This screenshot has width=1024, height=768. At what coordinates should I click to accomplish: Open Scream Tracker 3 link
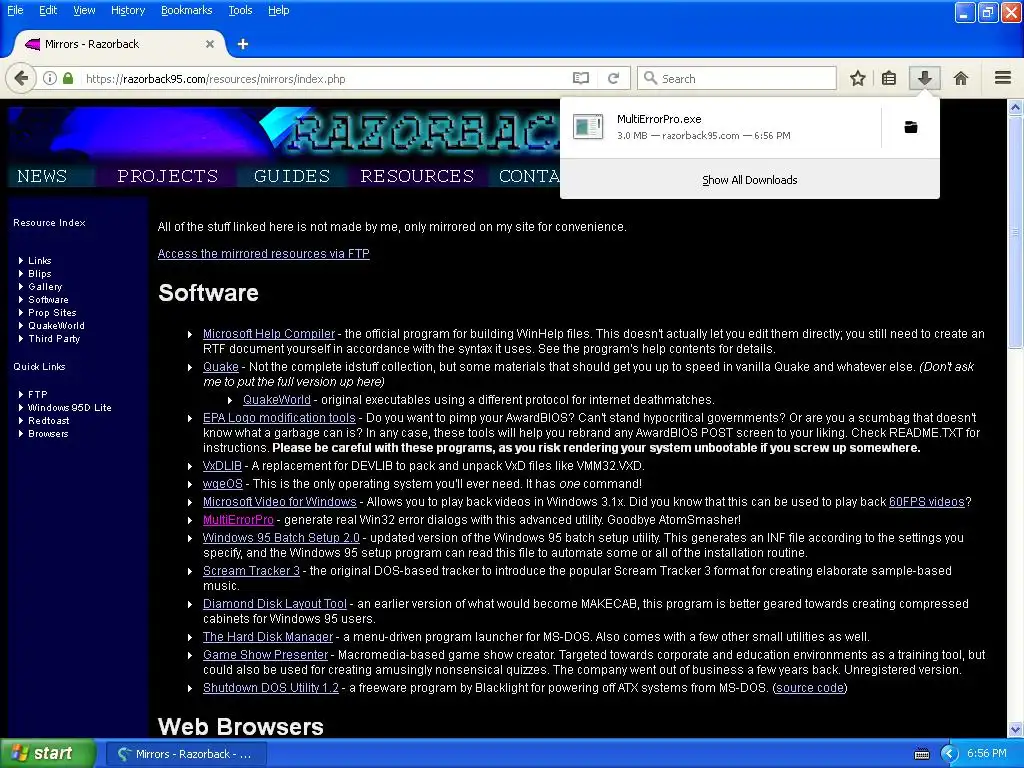pyautogui.click(x=251, y=571)
